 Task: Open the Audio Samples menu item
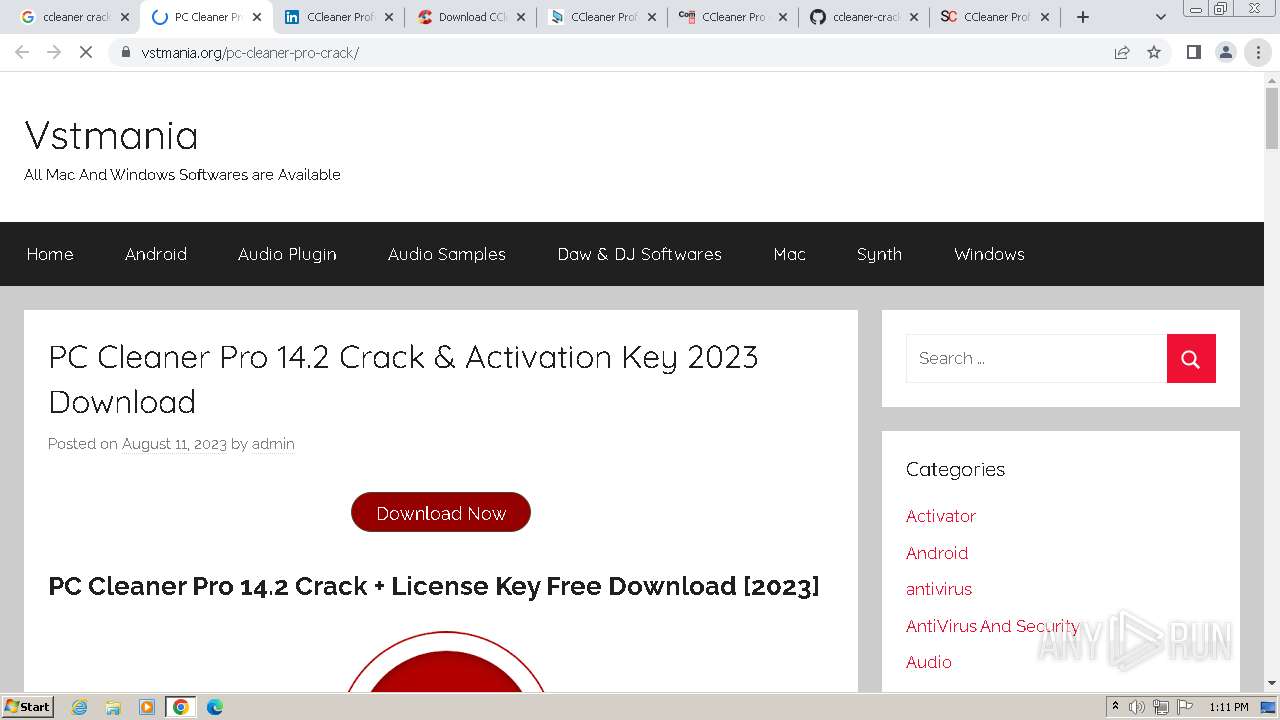[x=447, y=254]
